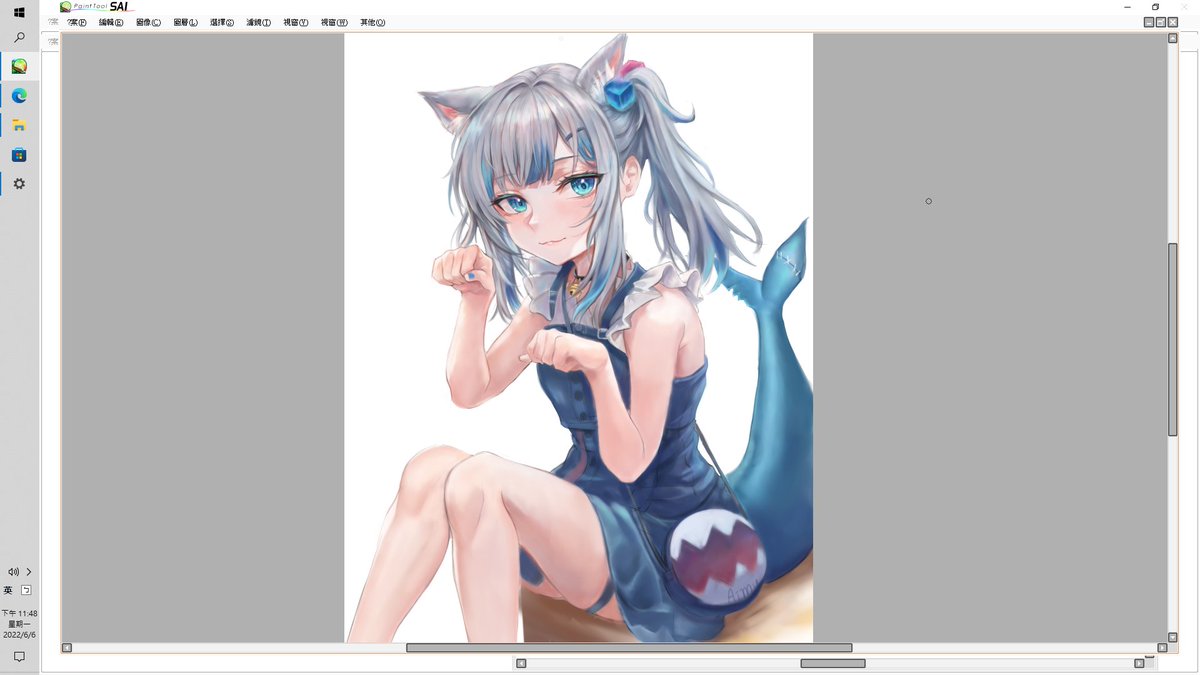The height and width of the screenshot is (675, 1200).
Task: Open File Explorer from the taskbar
Action: (19, 125)
